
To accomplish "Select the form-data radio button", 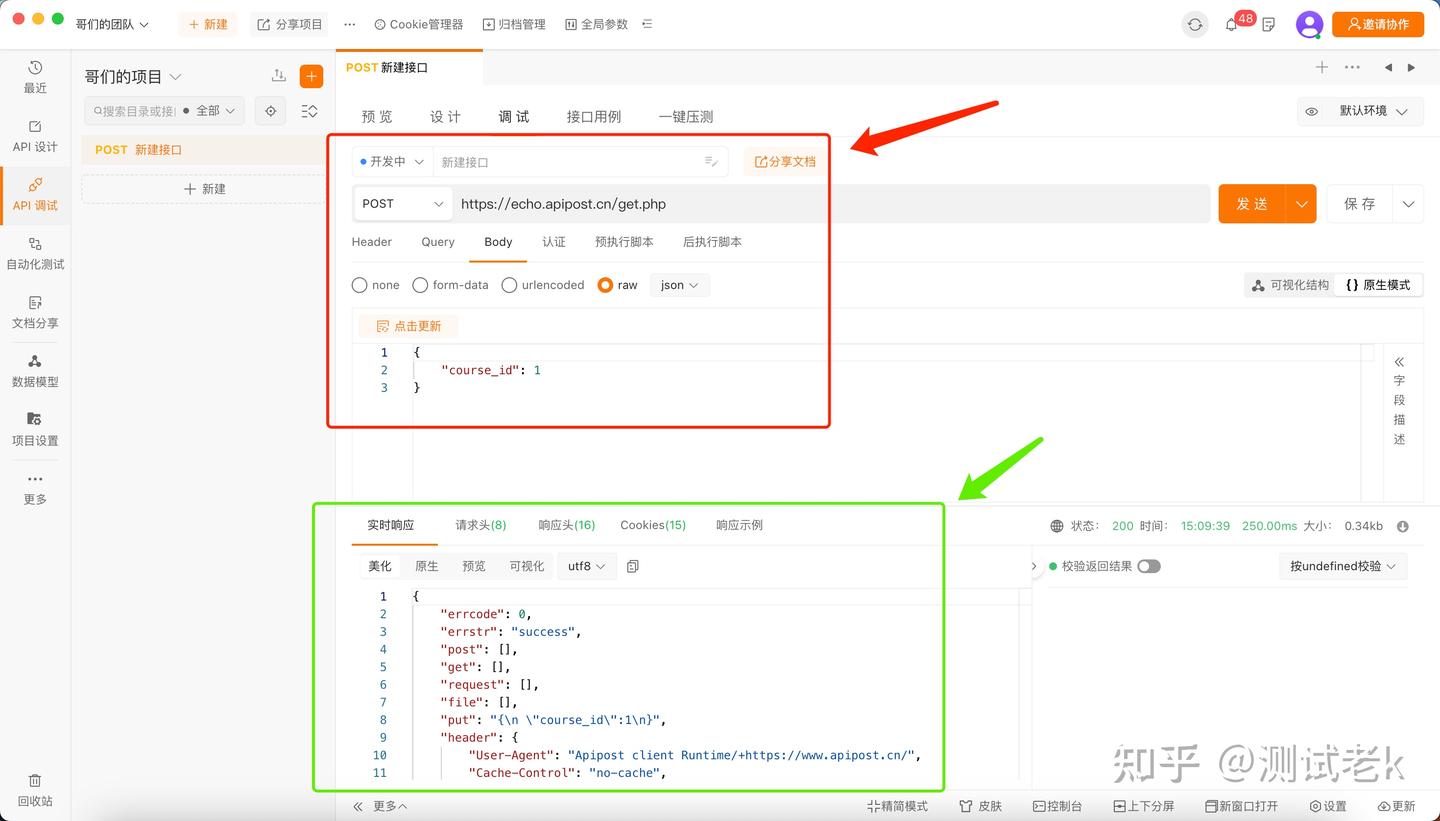I will coord(420,285).
